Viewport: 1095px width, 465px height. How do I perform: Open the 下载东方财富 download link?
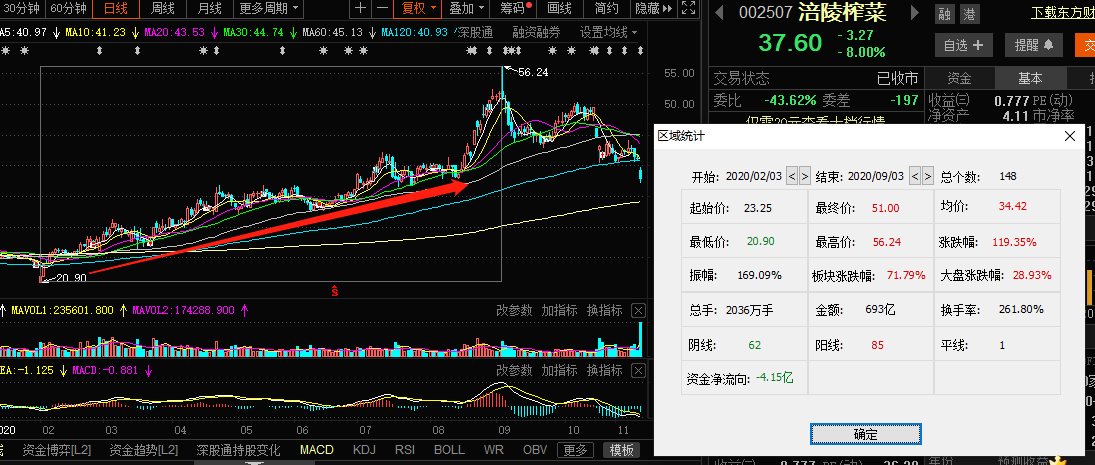point(1062,15)
